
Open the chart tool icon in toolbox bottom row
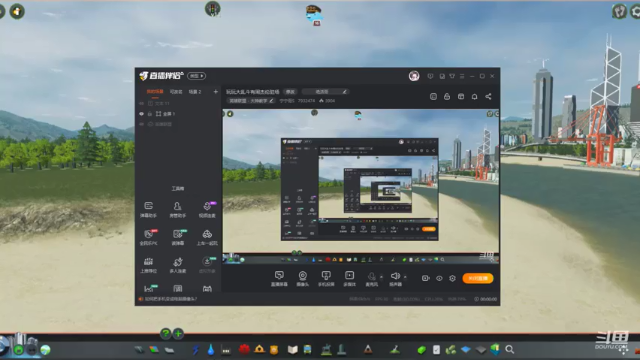click(x=149, y=289)
